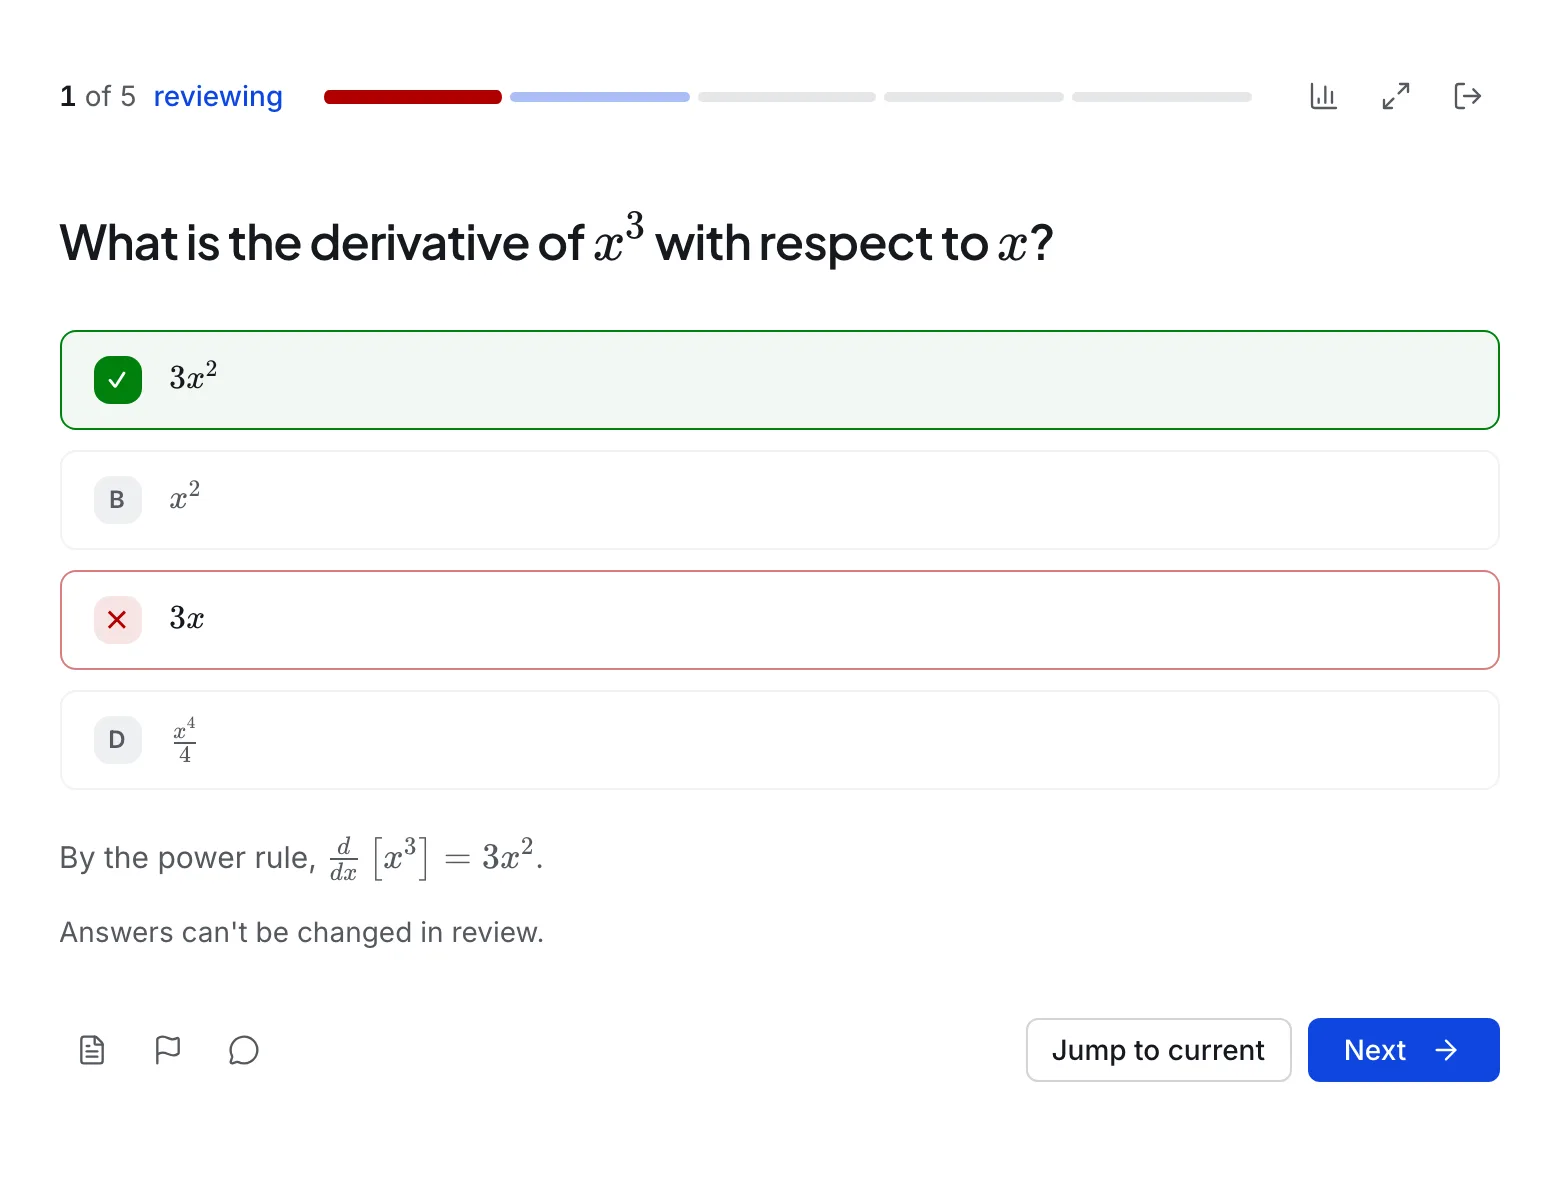Select answer option D, x⁴ over 4
Viewport: 1560px width, 1200px height.
click(x=780, y=740)
